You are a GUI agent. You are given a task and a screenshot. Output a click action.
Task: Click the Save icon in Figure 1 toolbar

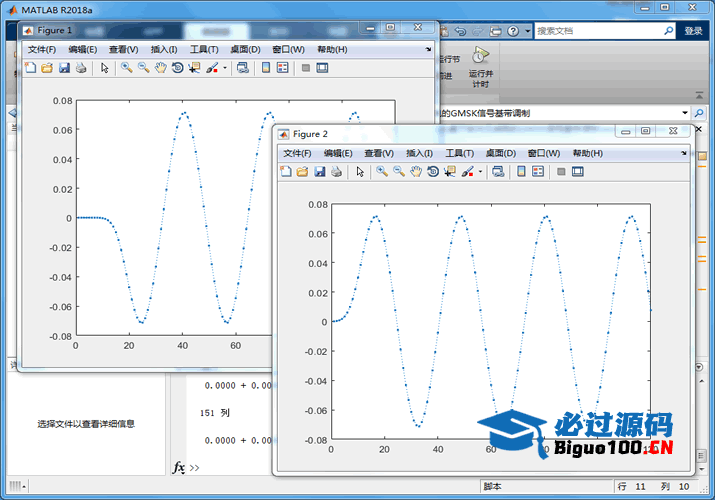64,68
